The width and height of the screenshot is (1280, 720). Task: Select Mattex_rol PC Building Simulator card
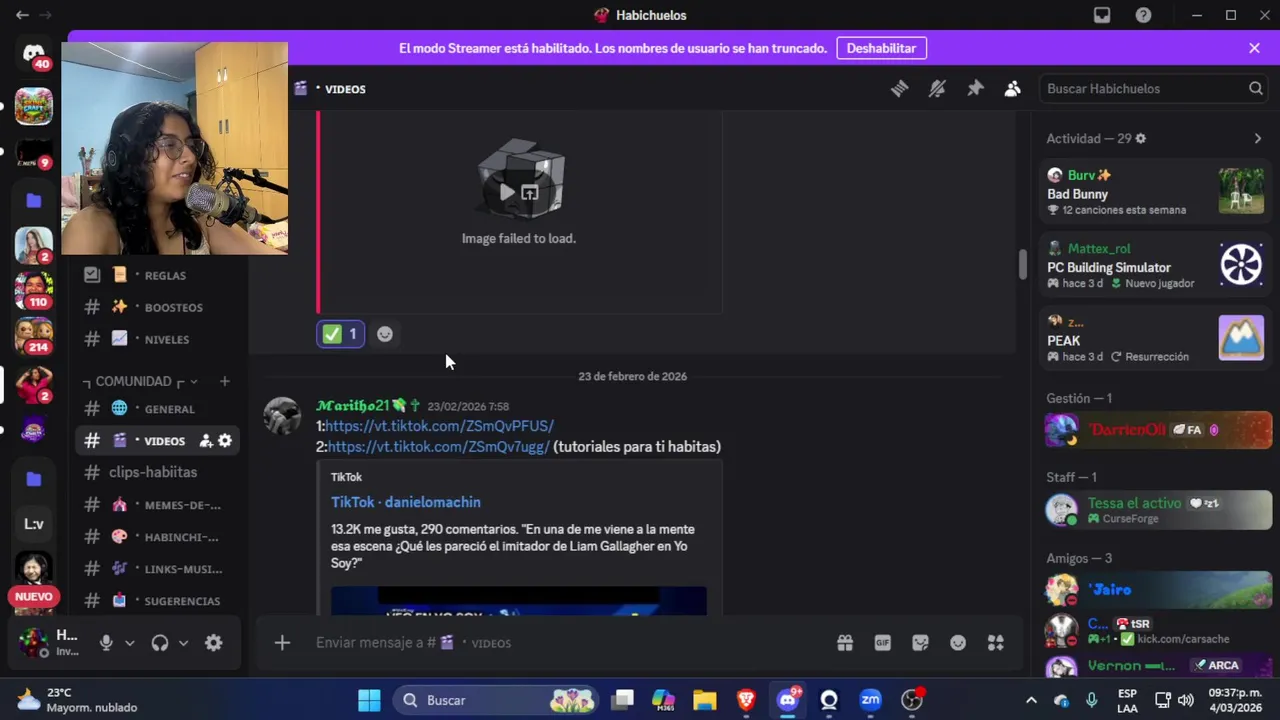[1155, 265]
